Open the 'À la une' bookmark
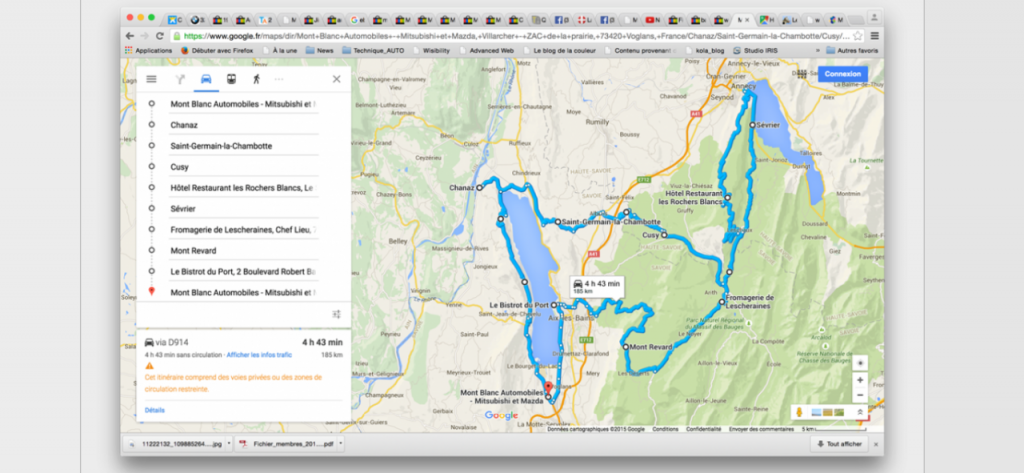The image size is (1024, 473). click(280, 50)
